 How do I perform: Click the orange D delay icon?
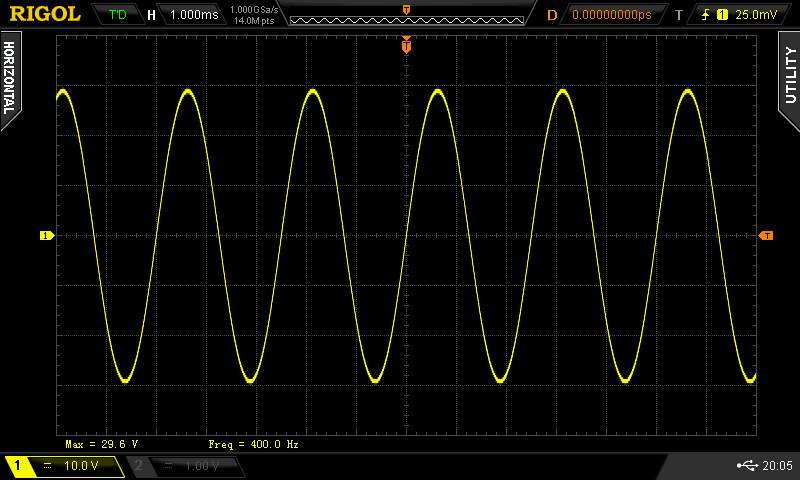coord(552,15)
